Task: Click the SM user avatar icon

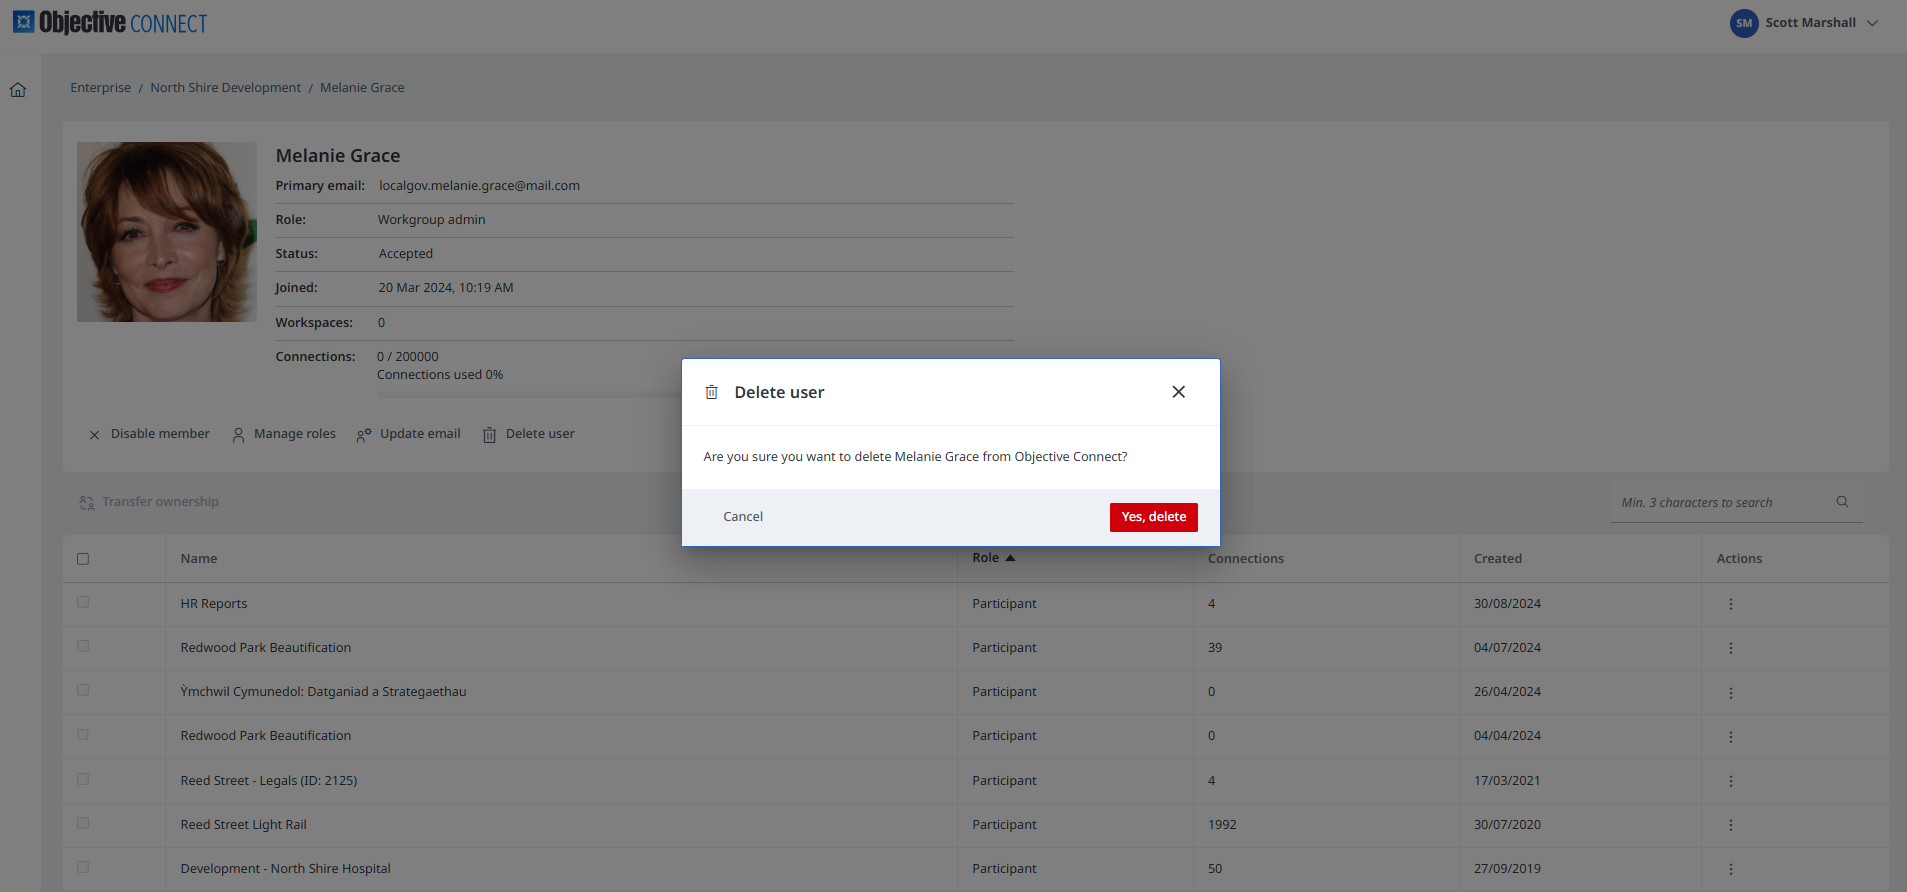Action: pyautogui.click(x=1743, y=23)
